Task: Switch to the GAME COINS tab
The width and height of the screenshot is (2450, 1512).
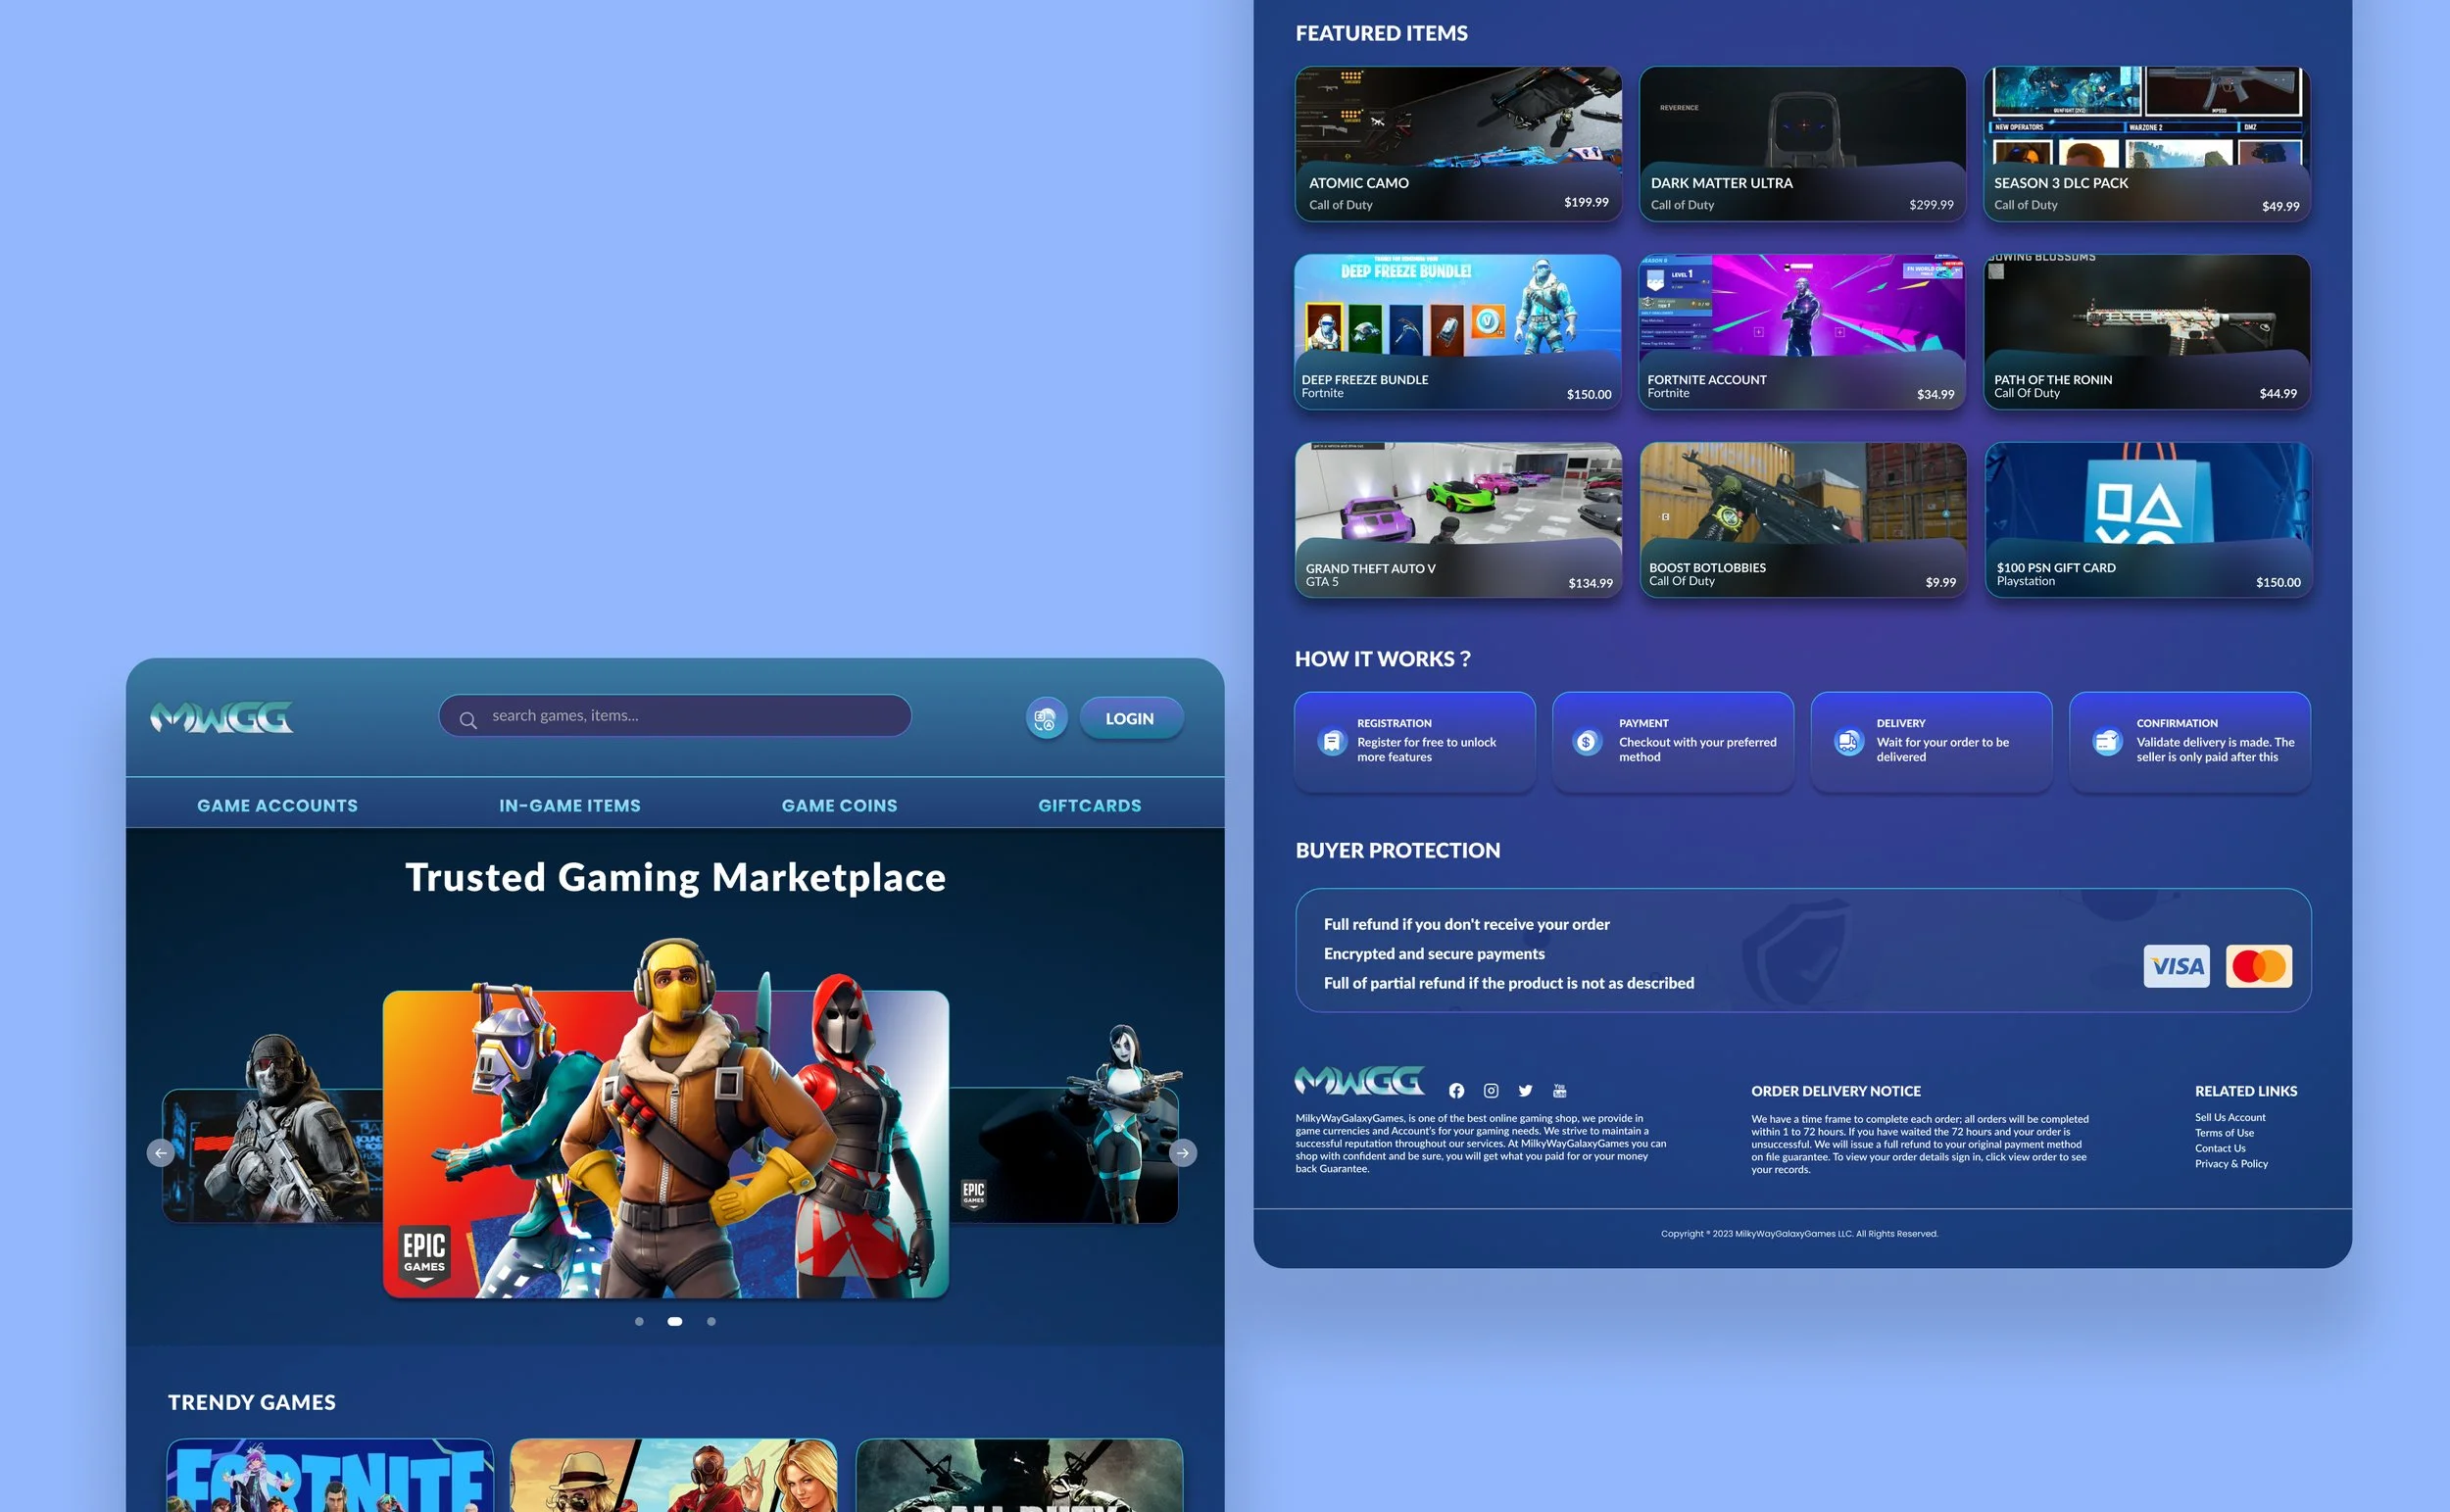Action: 839,805
